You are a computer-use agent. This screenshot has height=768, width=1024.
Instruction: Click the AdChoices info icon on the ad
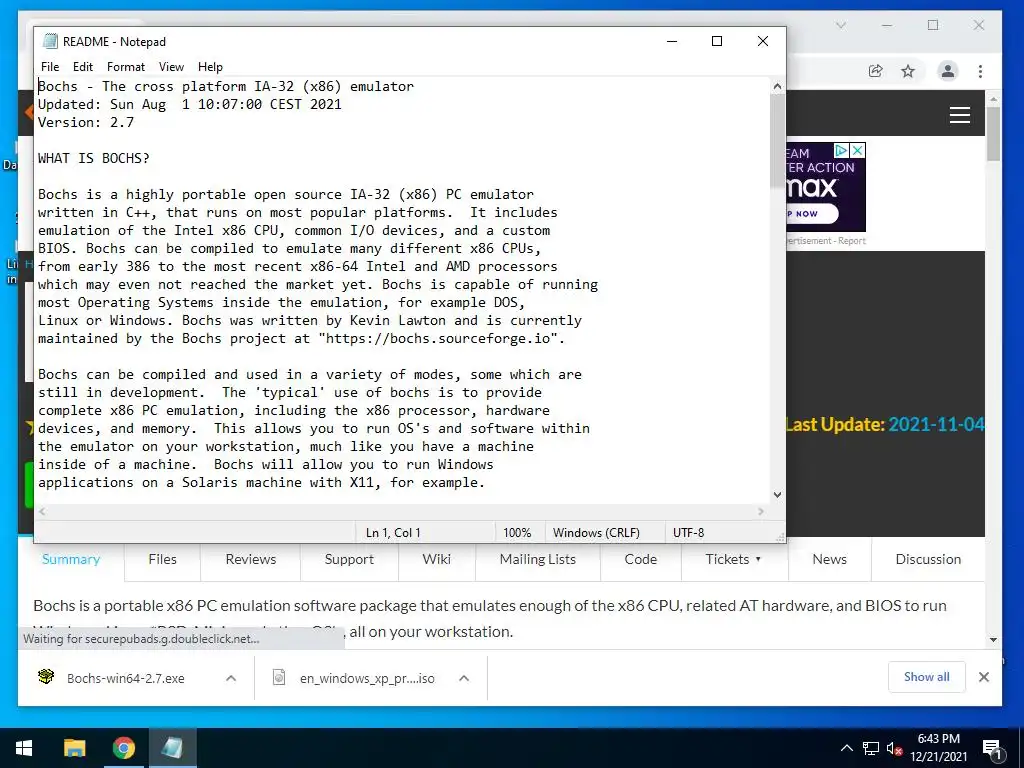tap(841, 151)
